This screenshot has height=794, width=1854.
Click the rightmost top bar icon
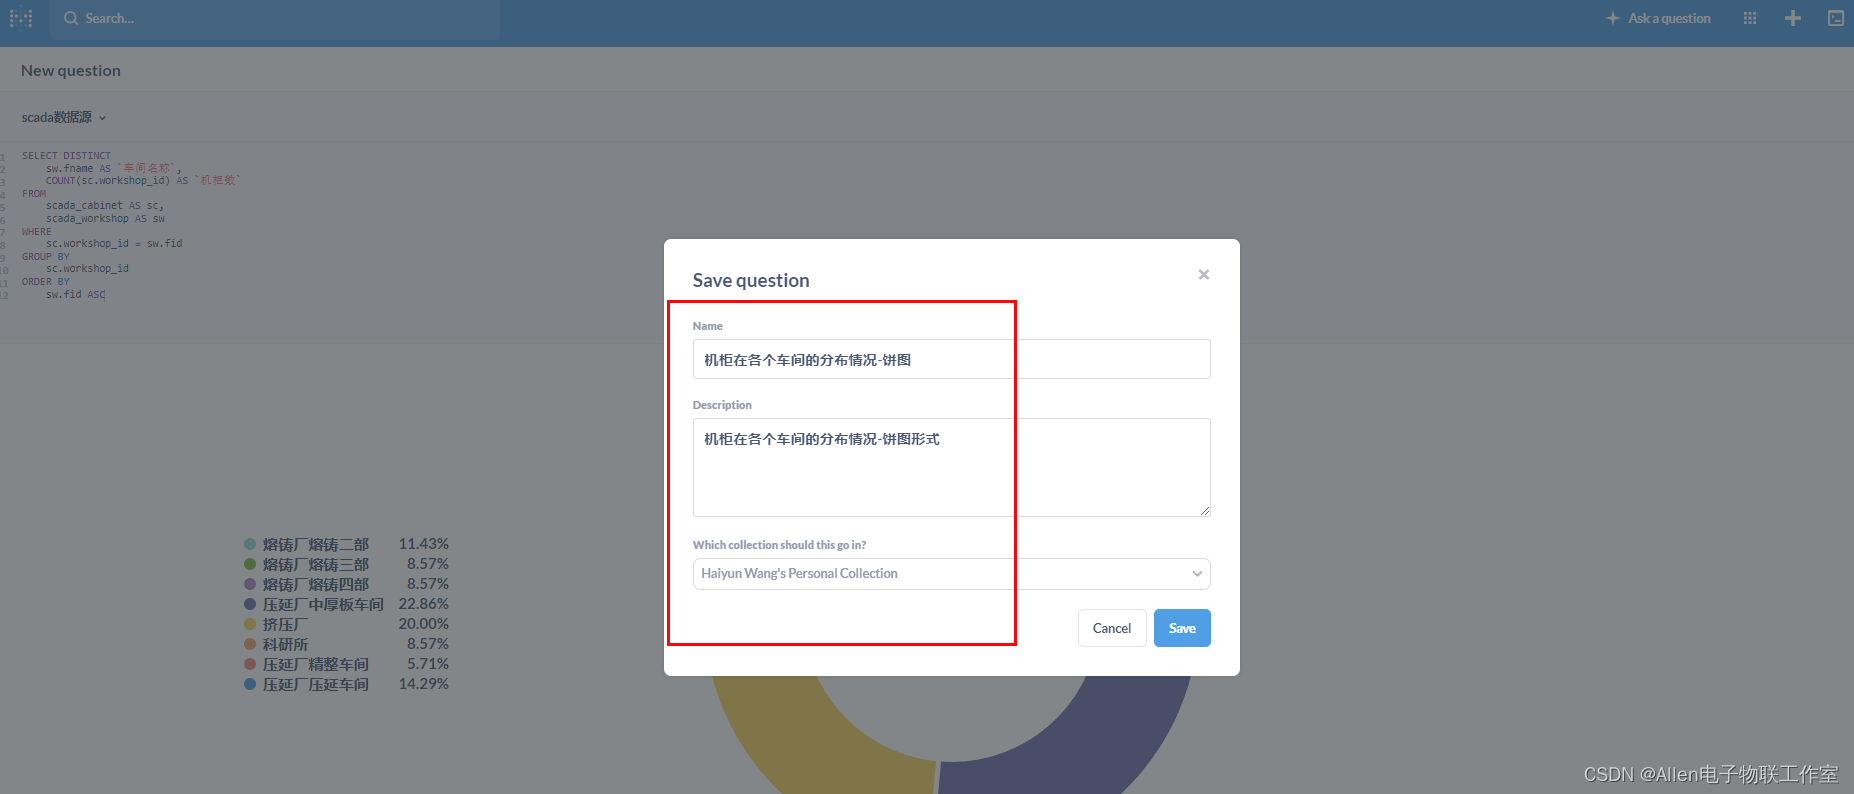1836,18
